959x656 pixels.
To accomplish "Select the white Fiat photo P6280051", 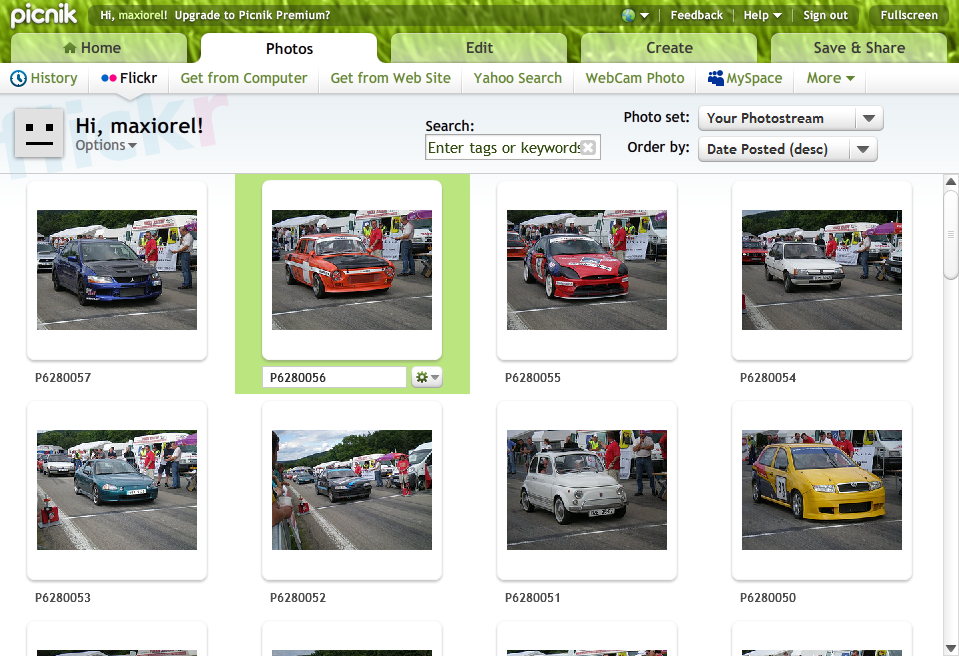I will [x=587, y=490].
